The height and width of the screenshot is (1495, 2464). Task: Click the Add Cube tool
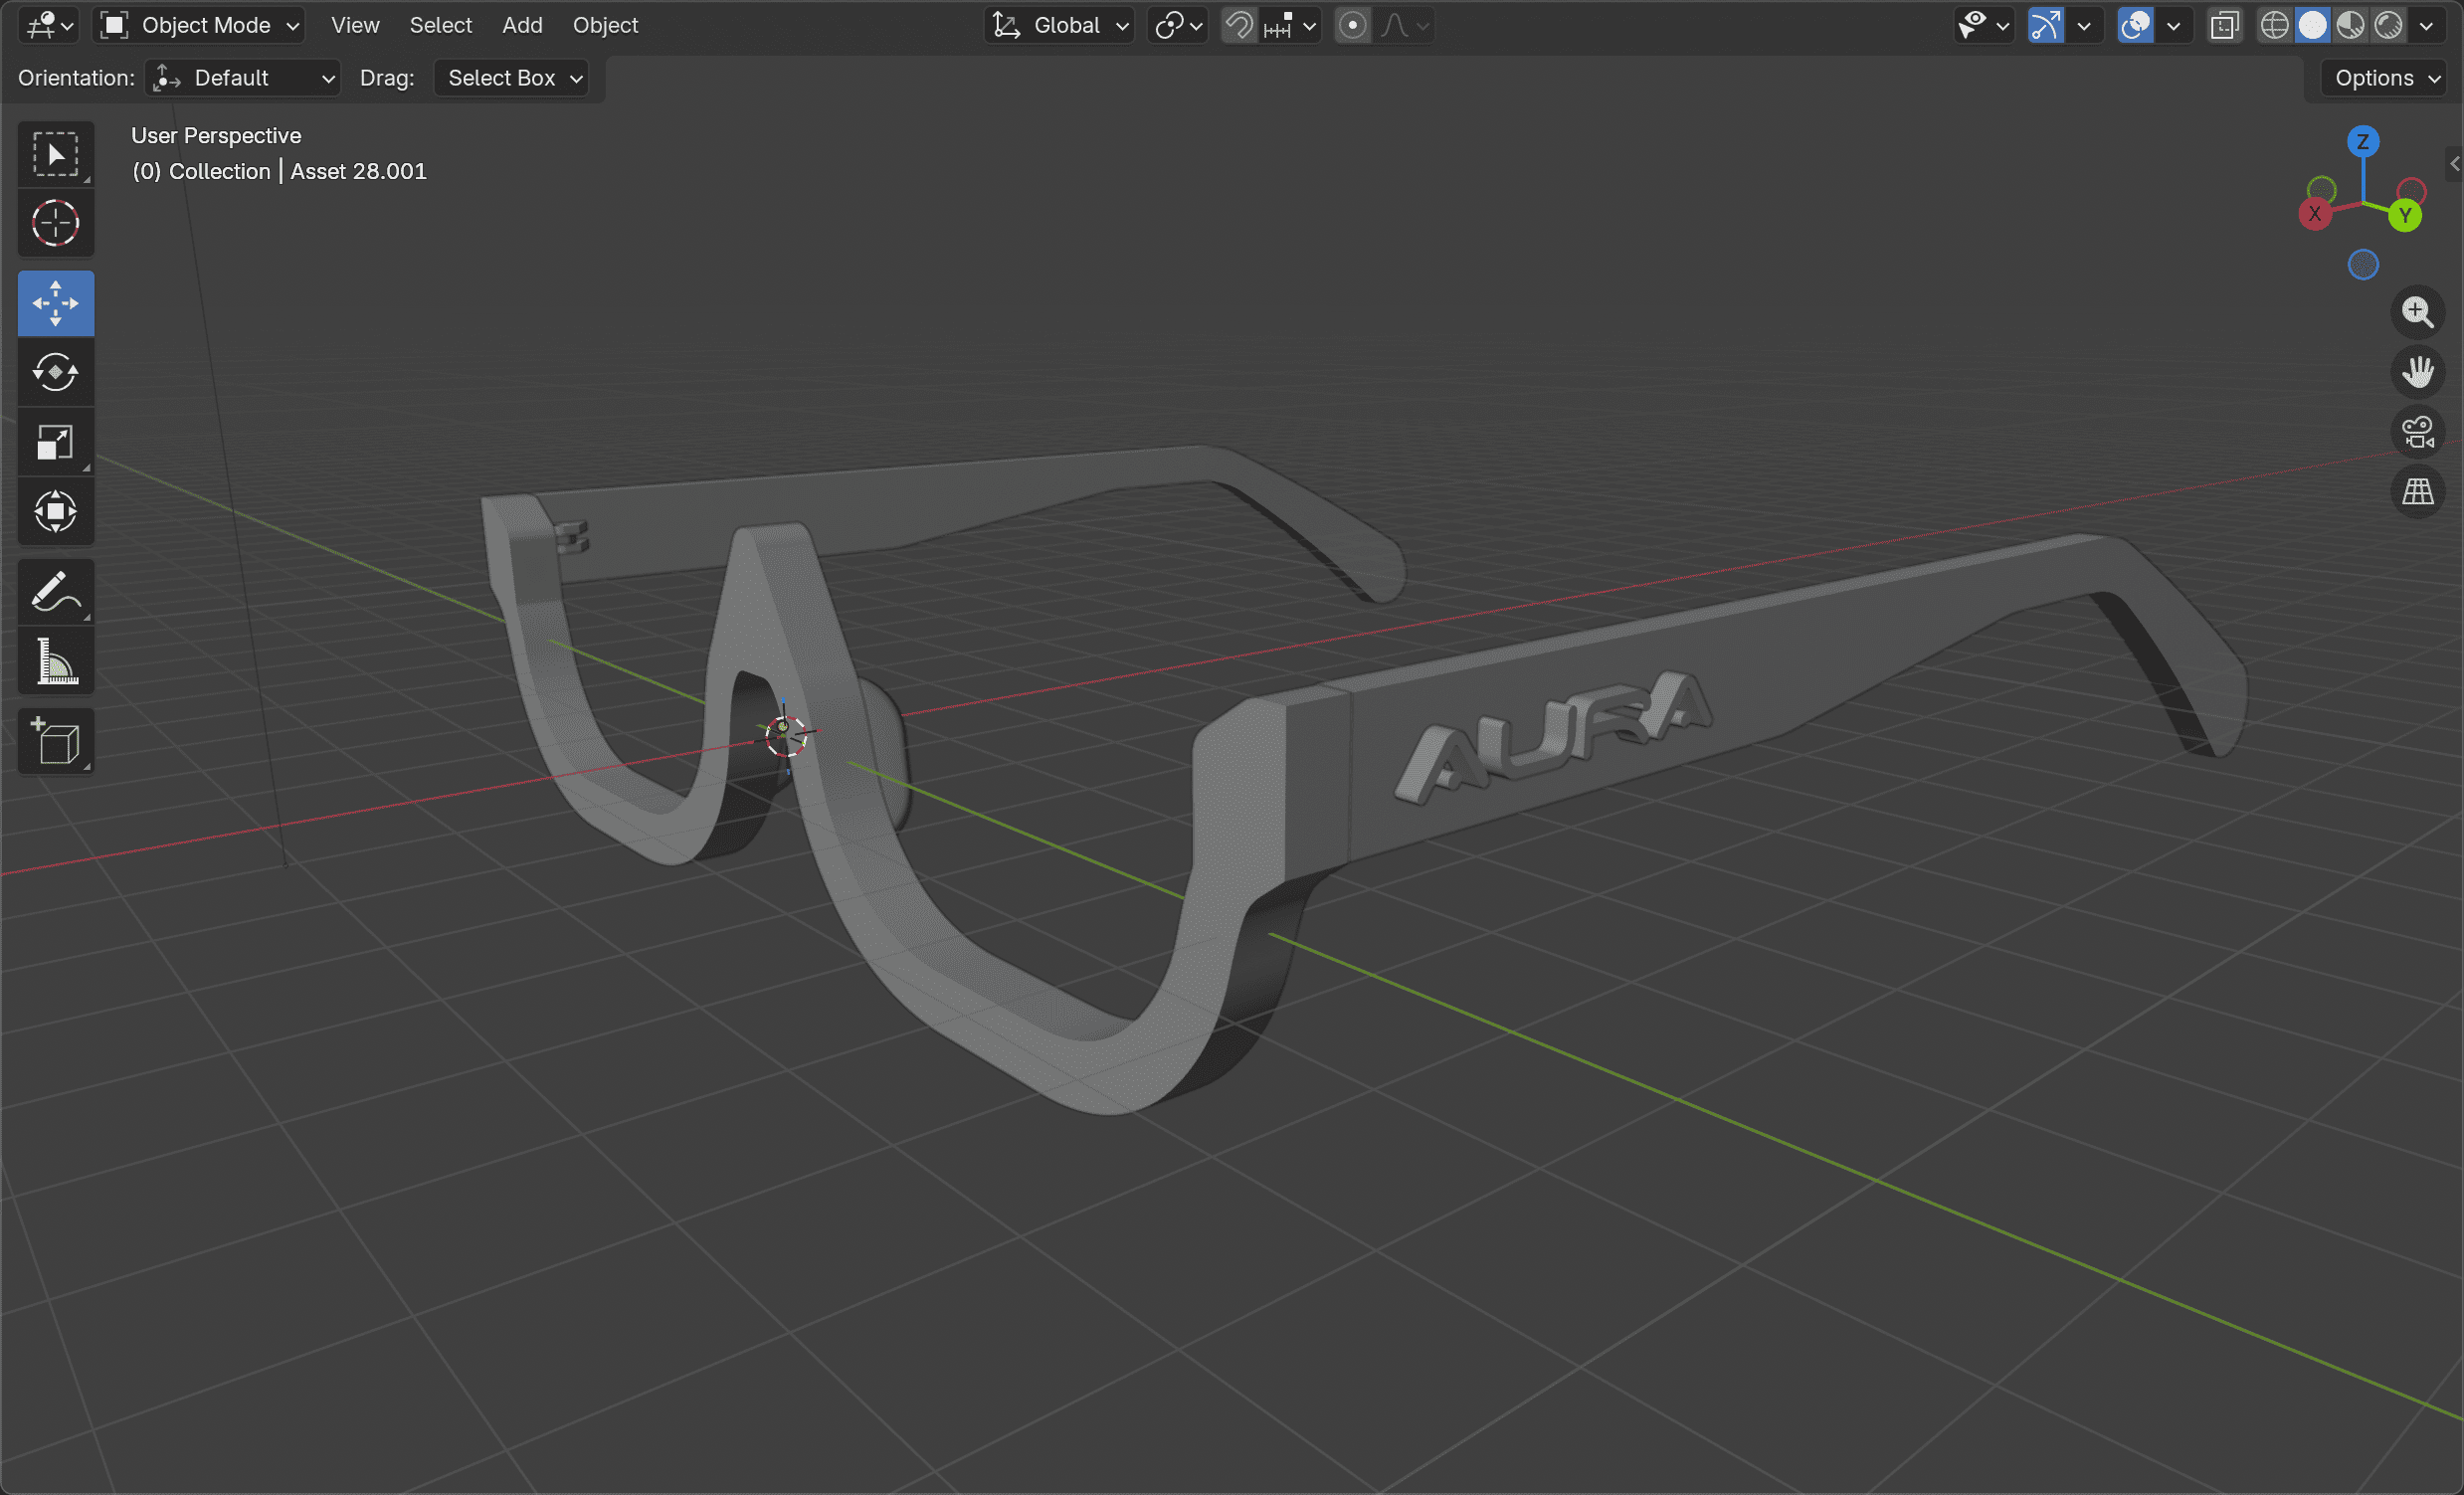pos(56,742)
